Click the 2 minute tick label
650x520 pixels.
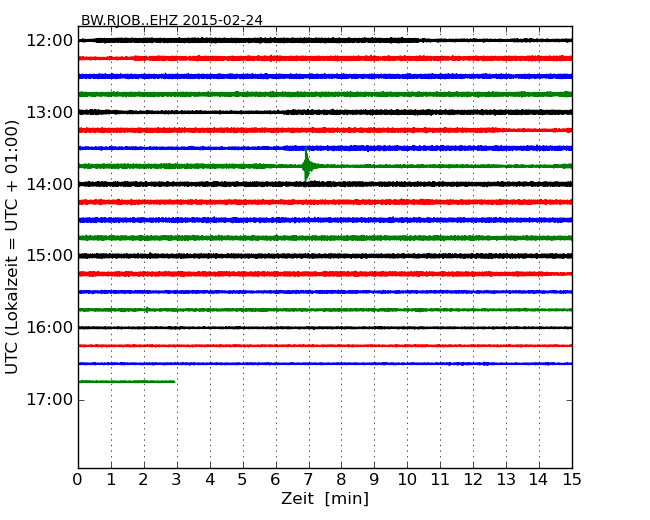pos(144,480)
